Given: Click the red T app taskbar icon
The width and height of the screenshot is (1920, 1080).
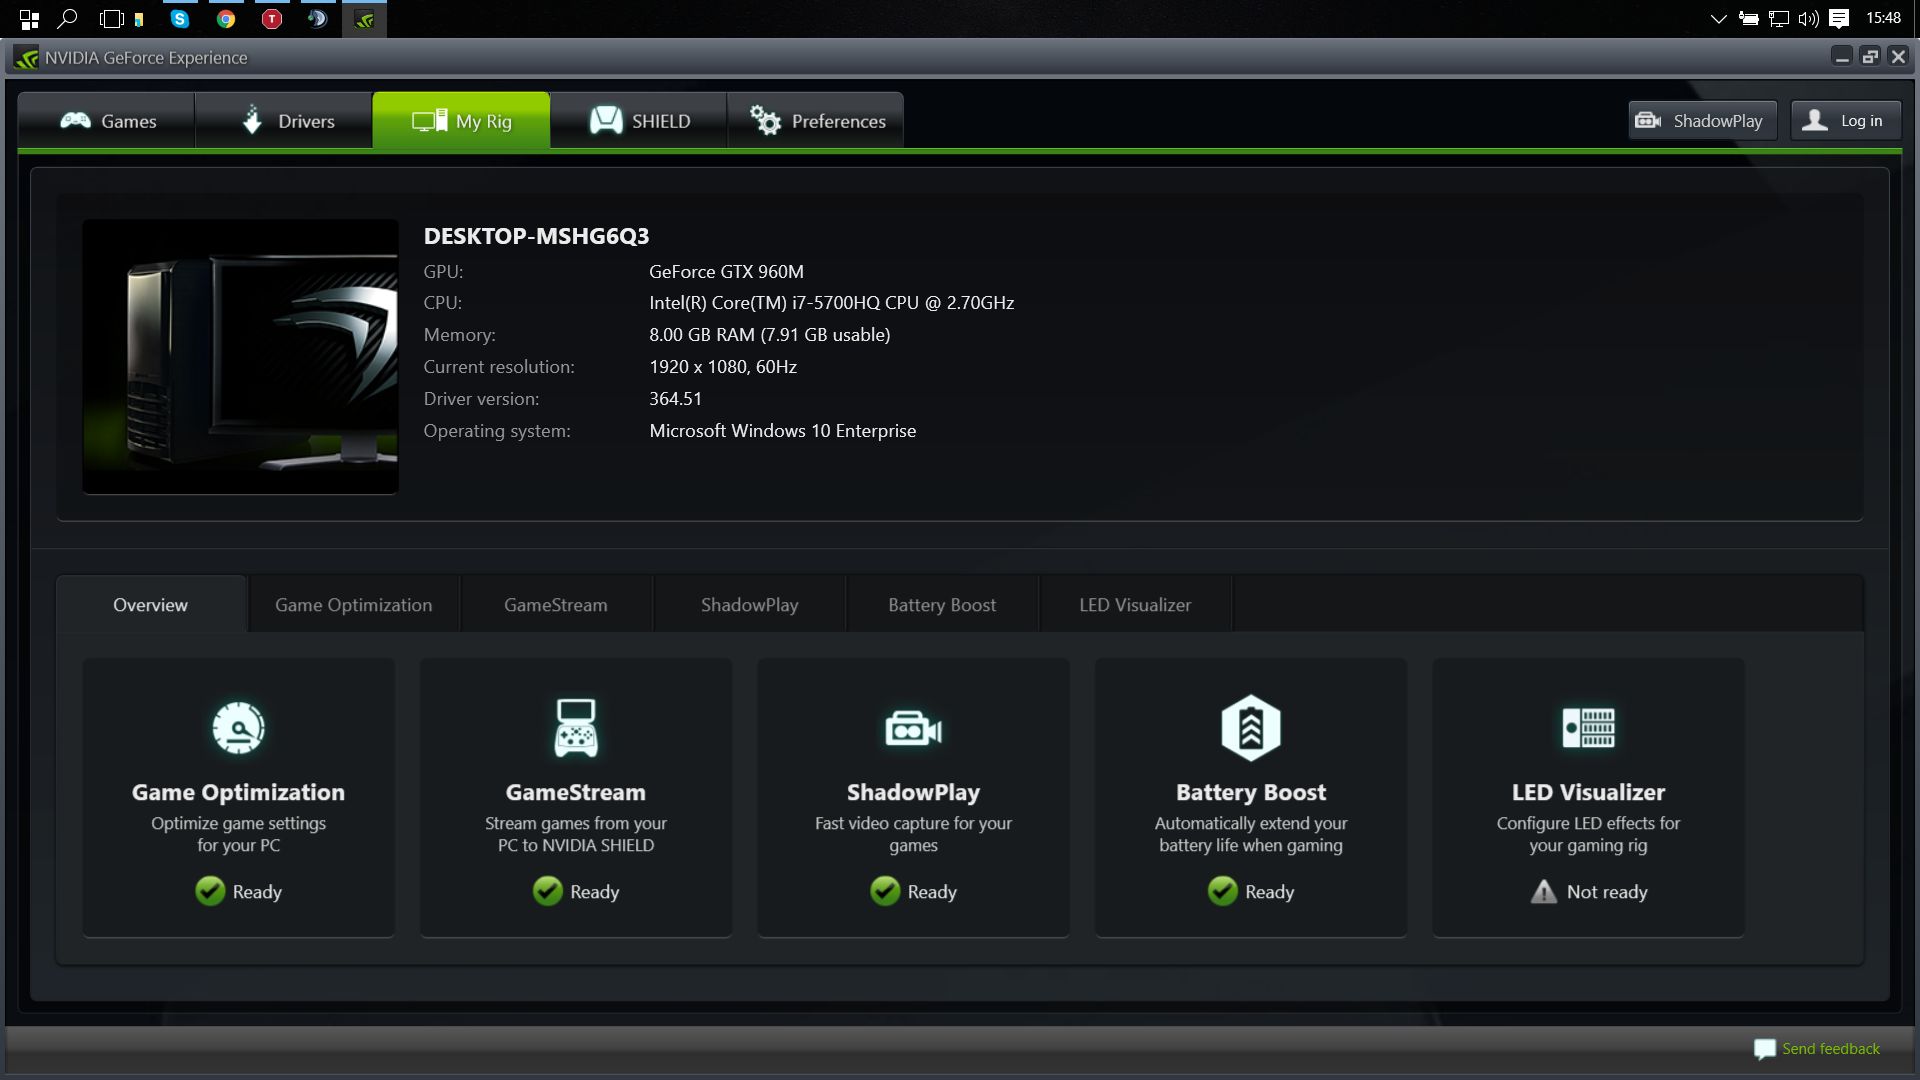Looking at the screenshot, I should click(x=272, y=19).
